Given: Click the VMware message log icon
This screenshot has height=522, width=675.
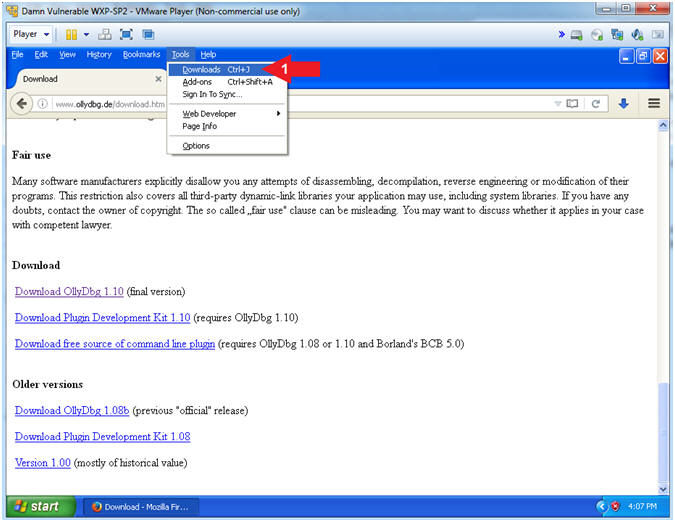Looking at the screenshot, I should point(657,35).
